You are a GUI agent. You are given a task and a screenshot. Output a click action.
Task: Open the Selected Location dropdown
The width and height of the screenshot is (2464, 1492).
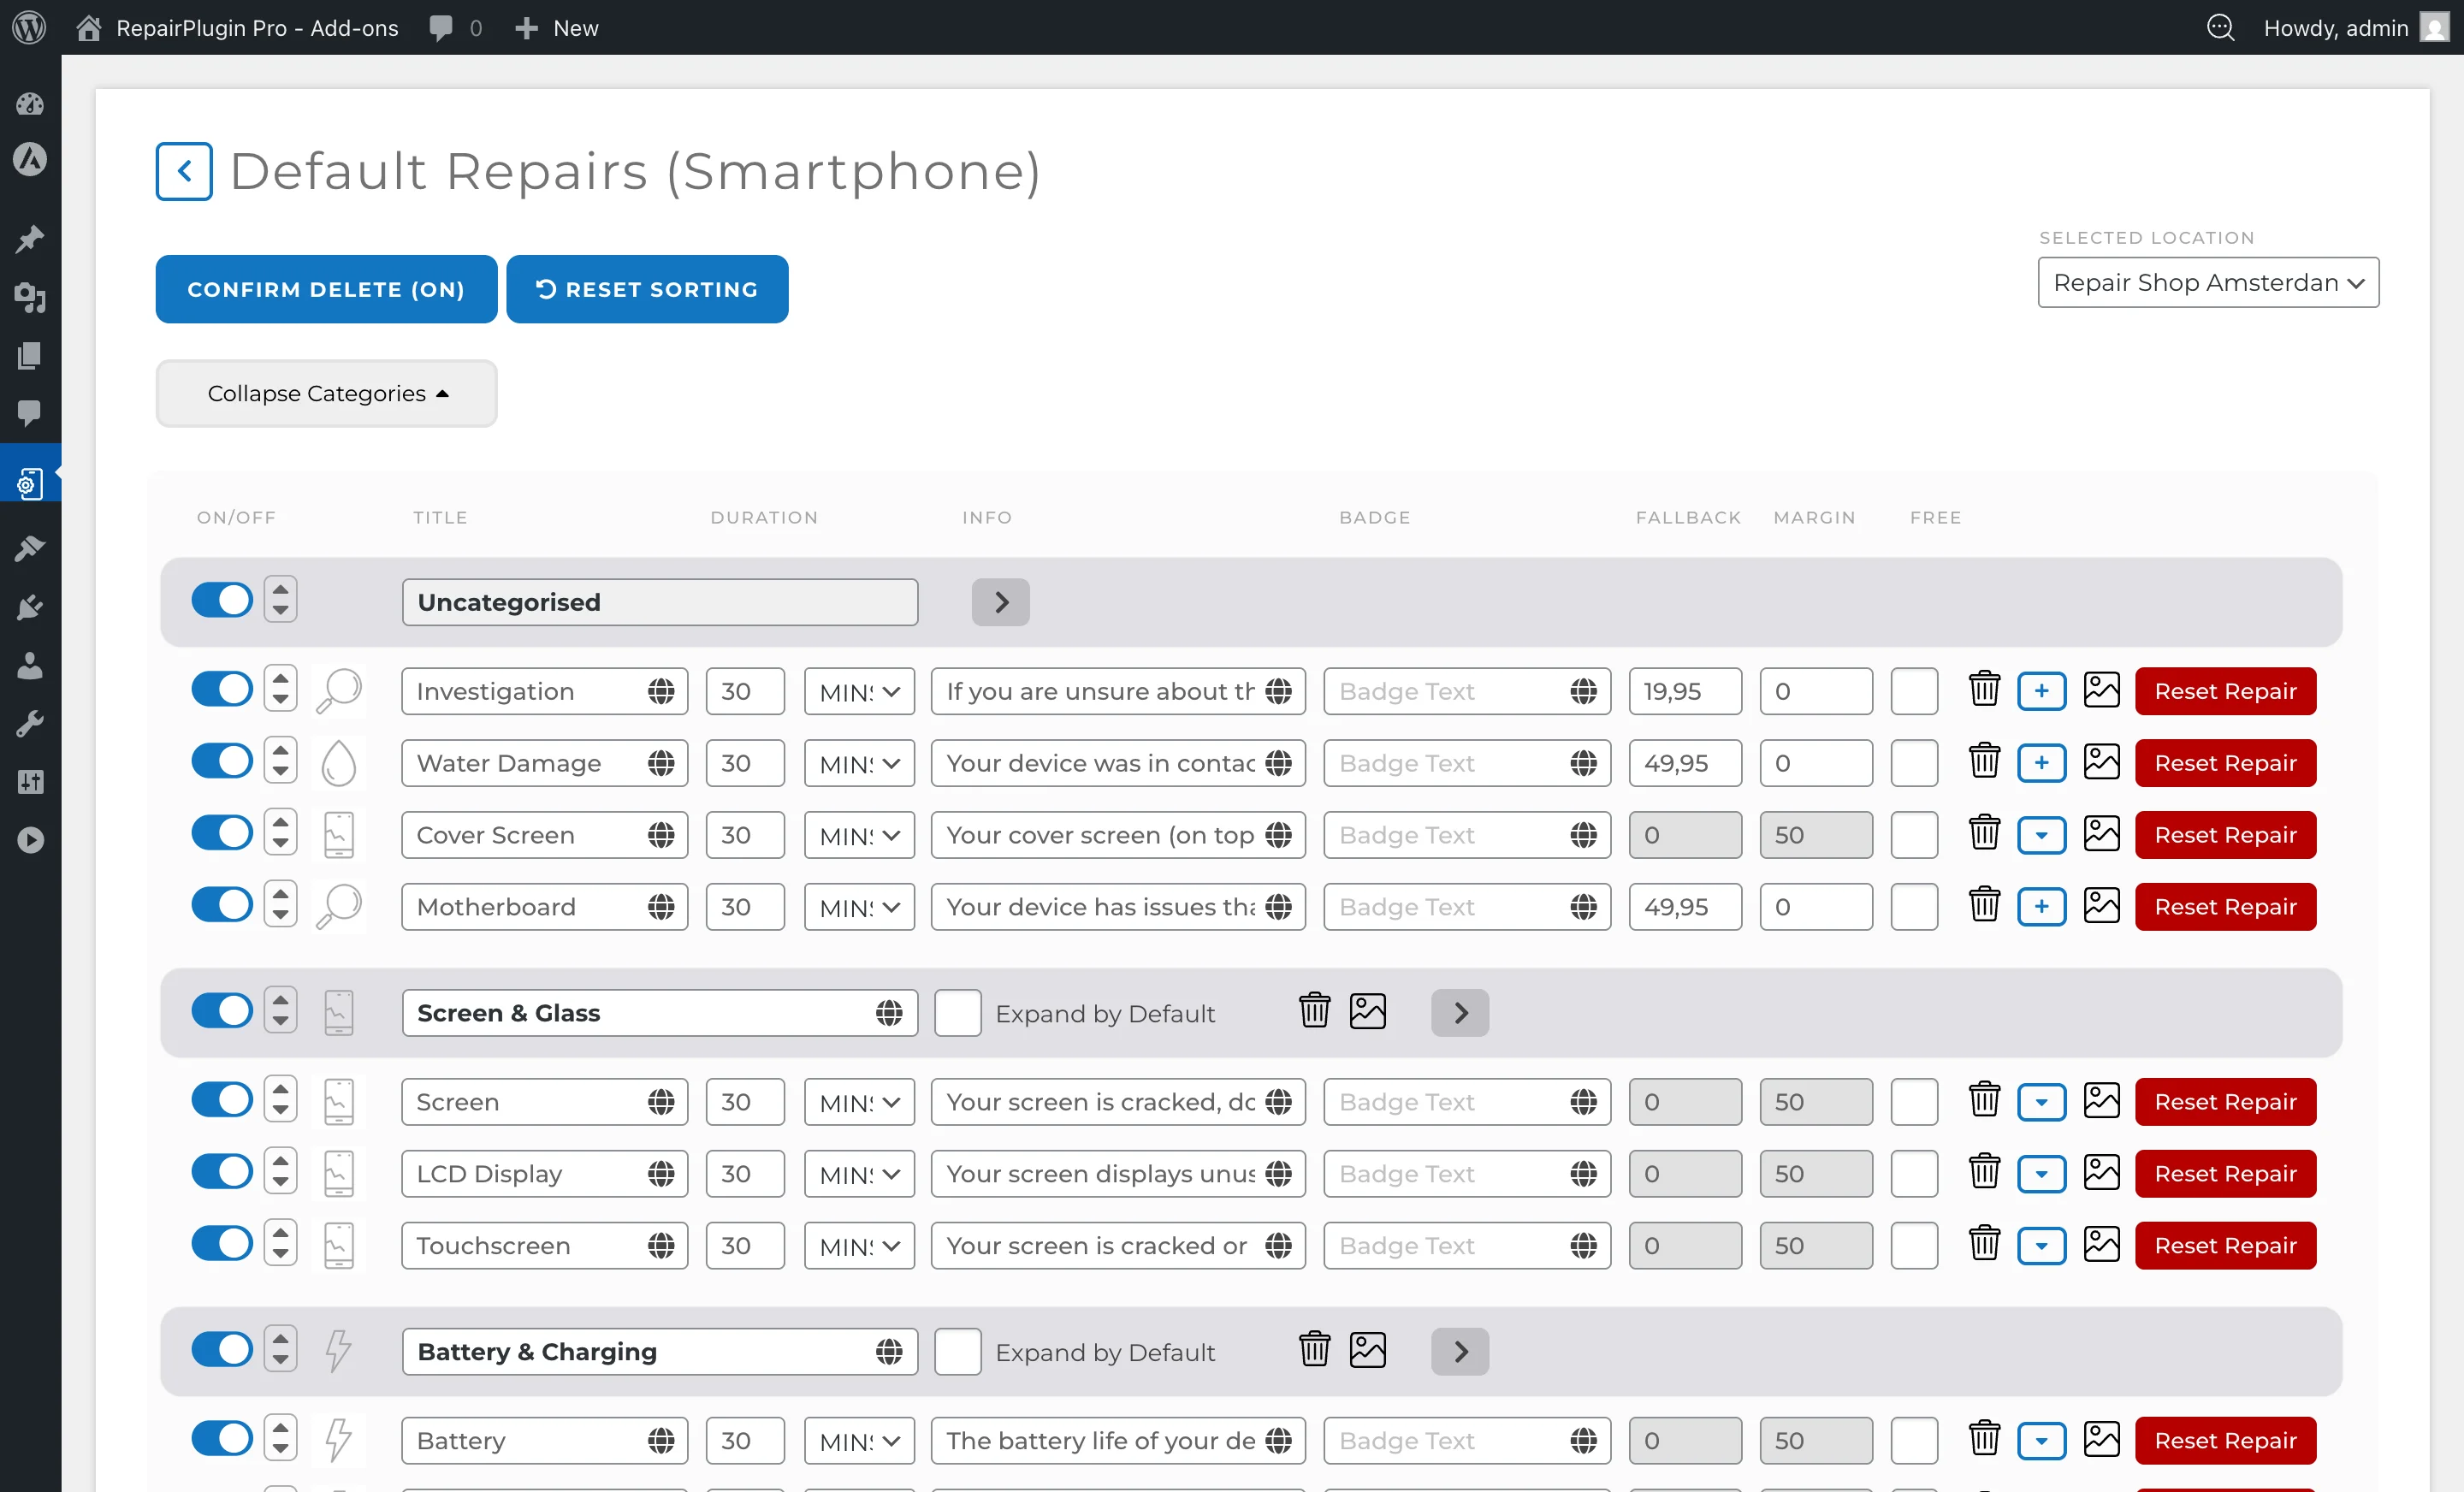coord(2207,283)
